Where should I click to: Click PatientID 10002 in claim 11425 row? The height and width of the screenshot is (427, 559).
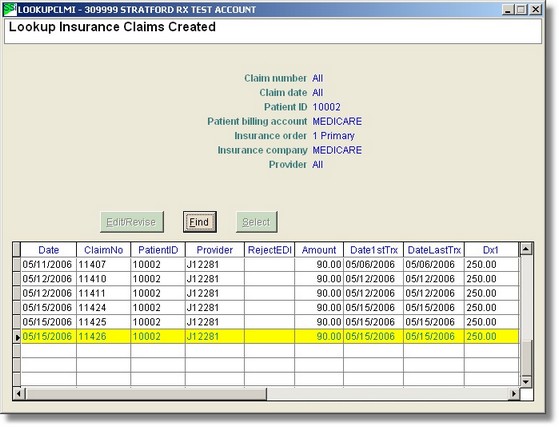[x=158, y=322]
